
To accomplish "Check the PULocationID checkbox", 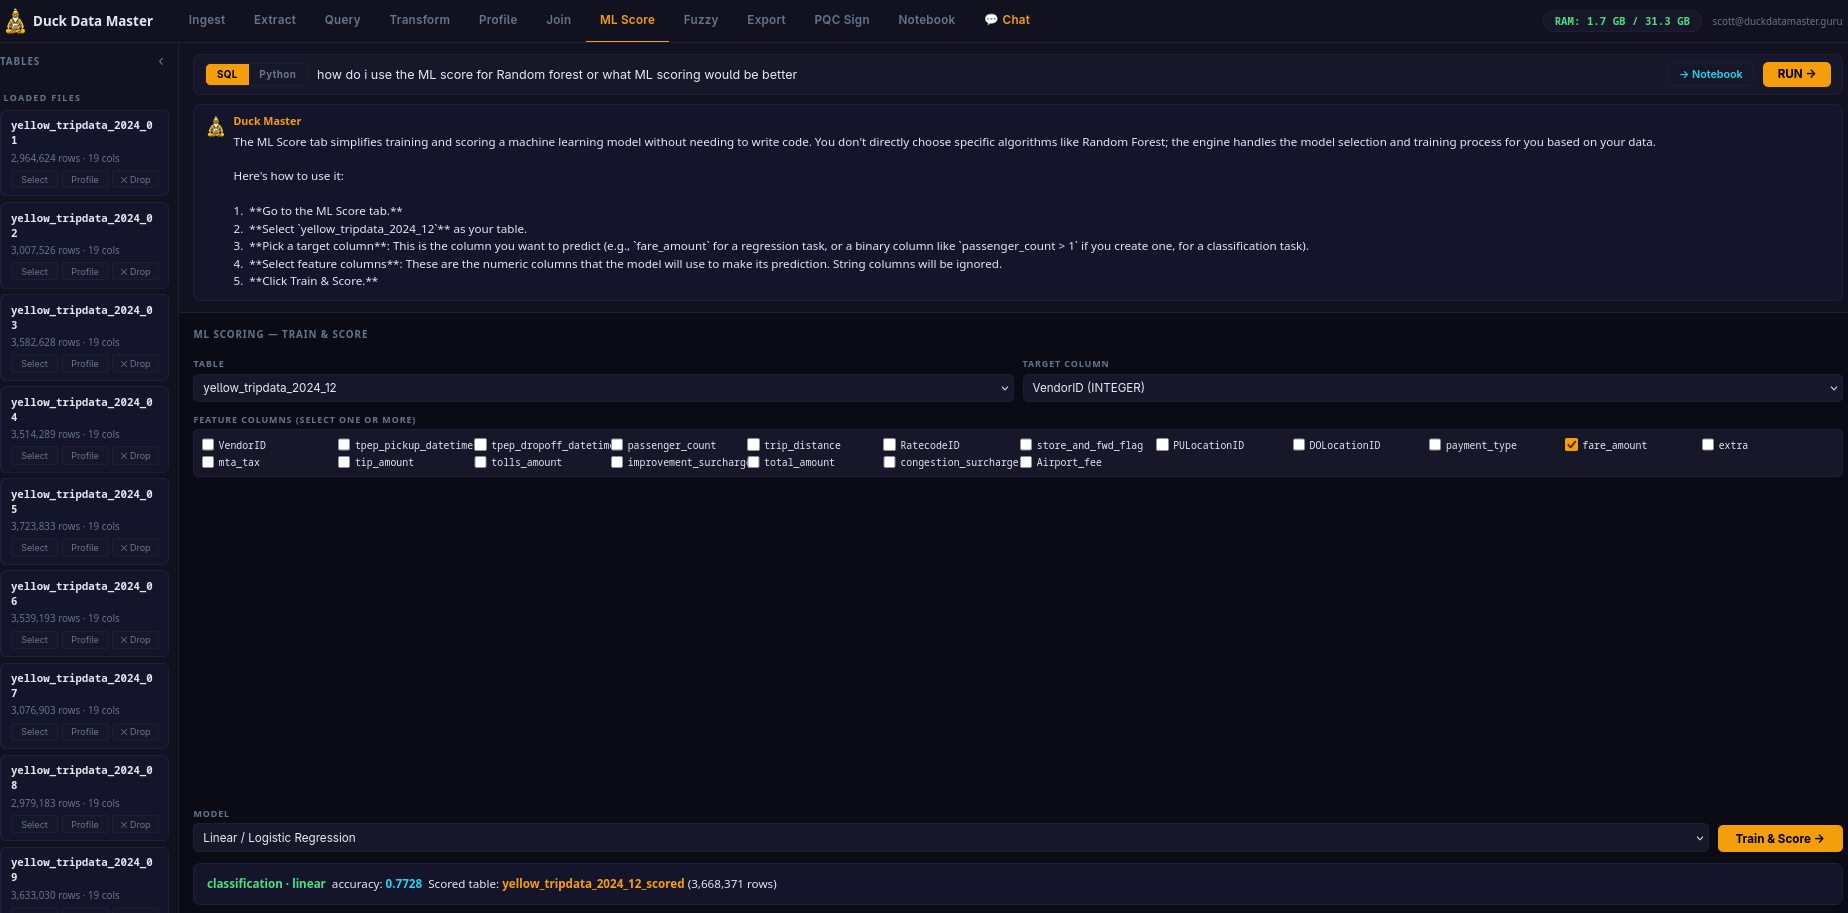I will [1163, 445].
